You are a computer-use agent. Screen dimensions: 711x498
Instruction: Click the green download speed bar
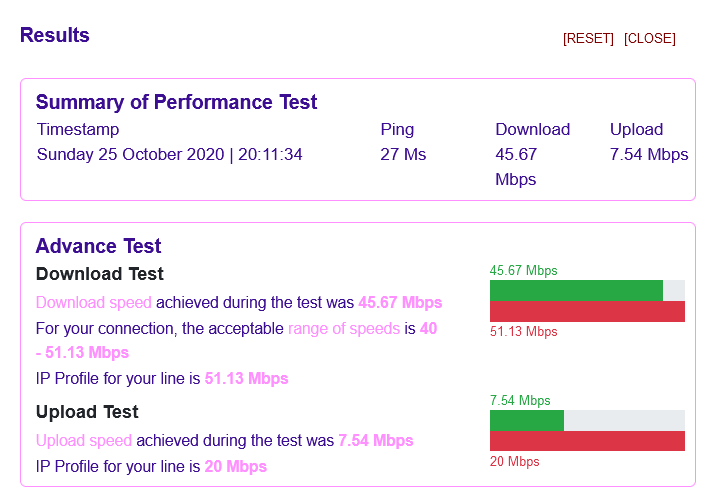[x=576, y=290]
